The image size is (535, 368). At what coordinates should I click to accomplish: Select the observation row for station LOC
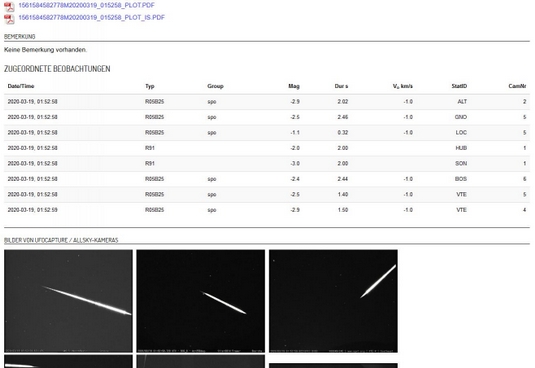pos(267,133)
